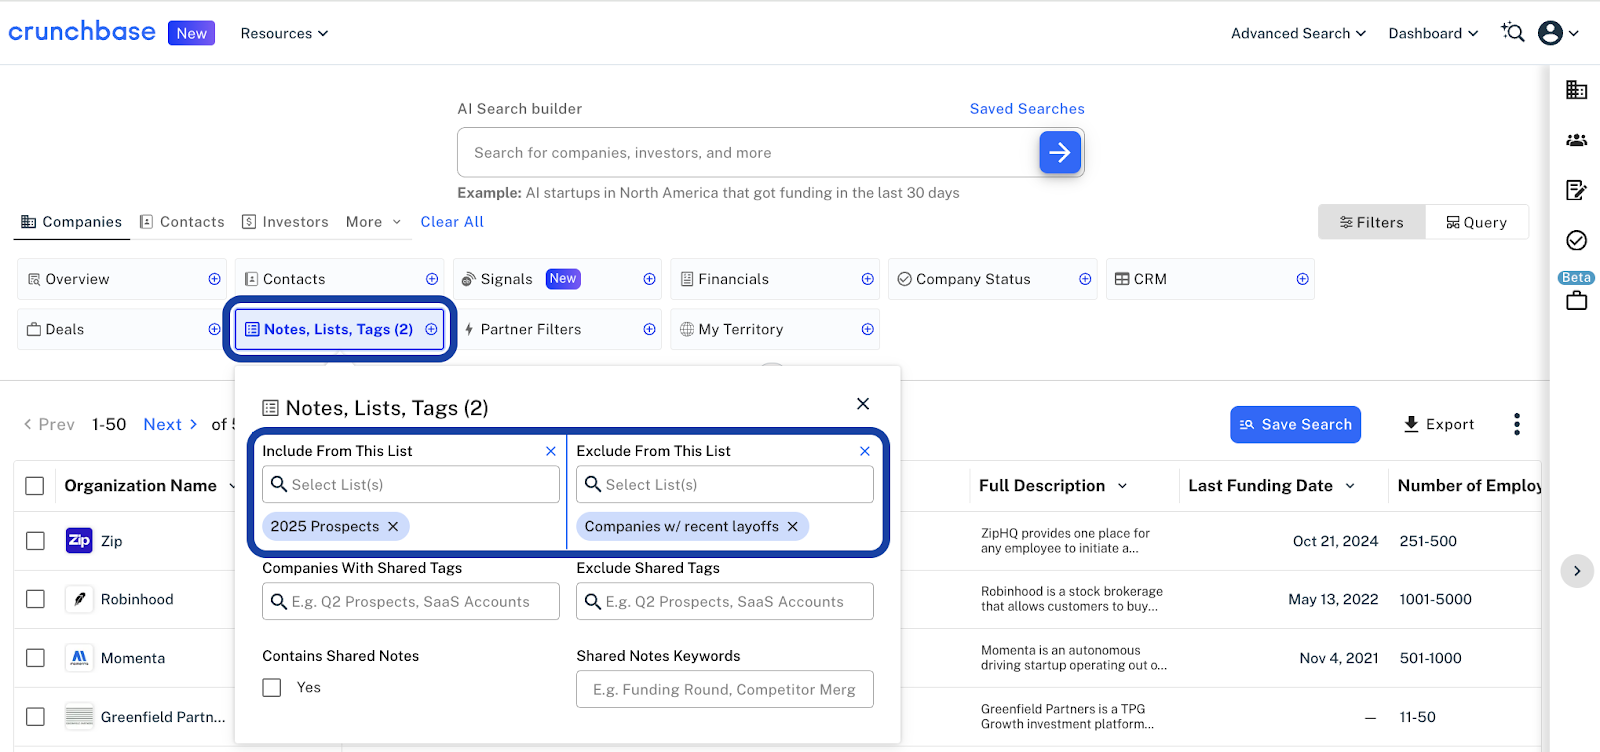The height and width of the screenshot is (752, 1600).
Task: Switch to the Investors tab
Action: pyautogui.click(x=285, y=222)
